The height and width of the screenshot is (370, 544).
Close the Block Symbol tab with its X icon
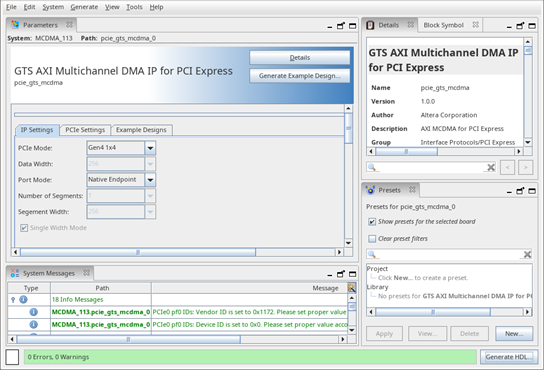click(x=476, y=25)
